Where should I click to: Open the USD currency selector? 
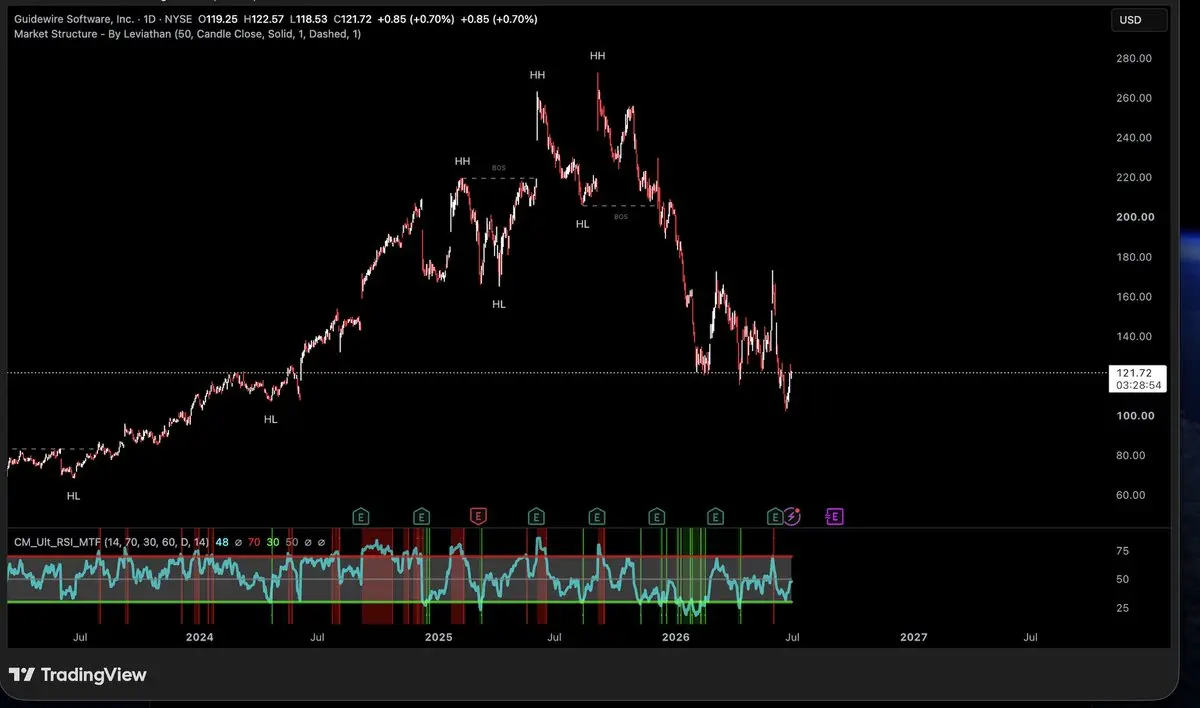[1139, 20]
